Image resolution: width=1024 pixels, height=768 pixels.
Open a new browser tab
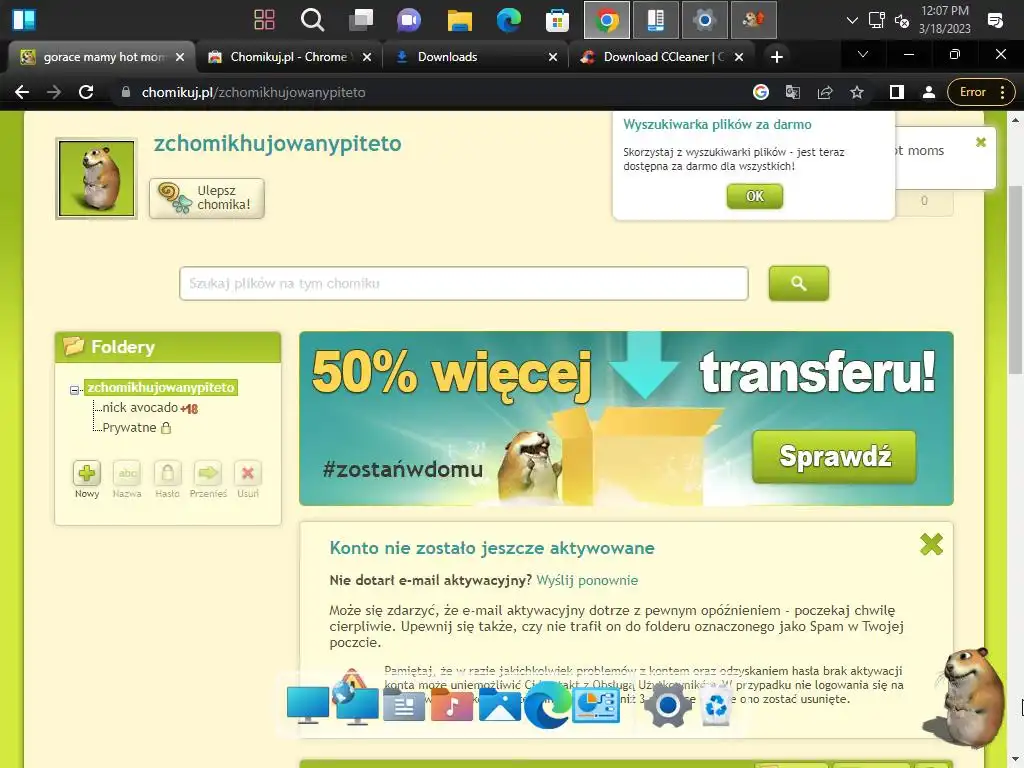tap(776, 57)
